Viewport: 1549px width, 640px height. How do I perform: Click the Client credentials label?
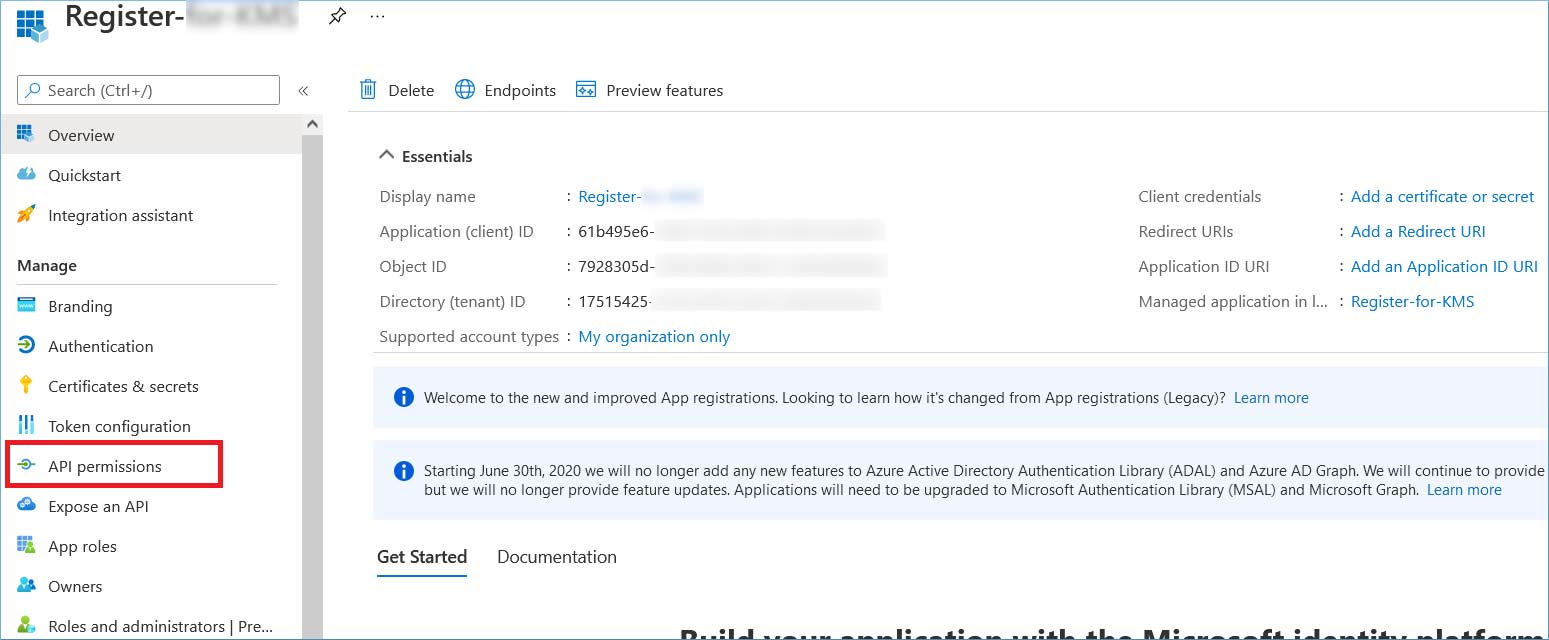pos(1200,197)
